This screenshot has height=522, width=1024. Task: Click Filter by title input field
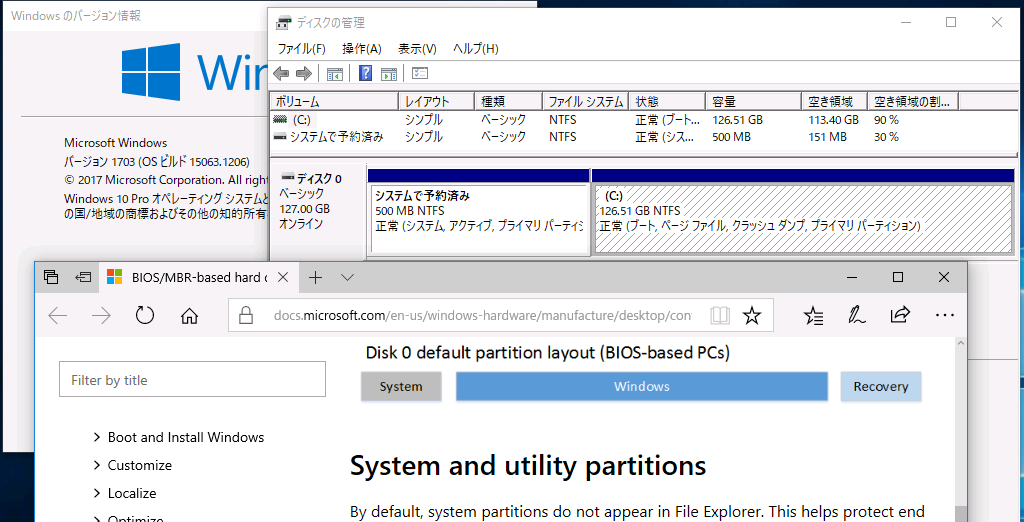[x=192, y=380]
